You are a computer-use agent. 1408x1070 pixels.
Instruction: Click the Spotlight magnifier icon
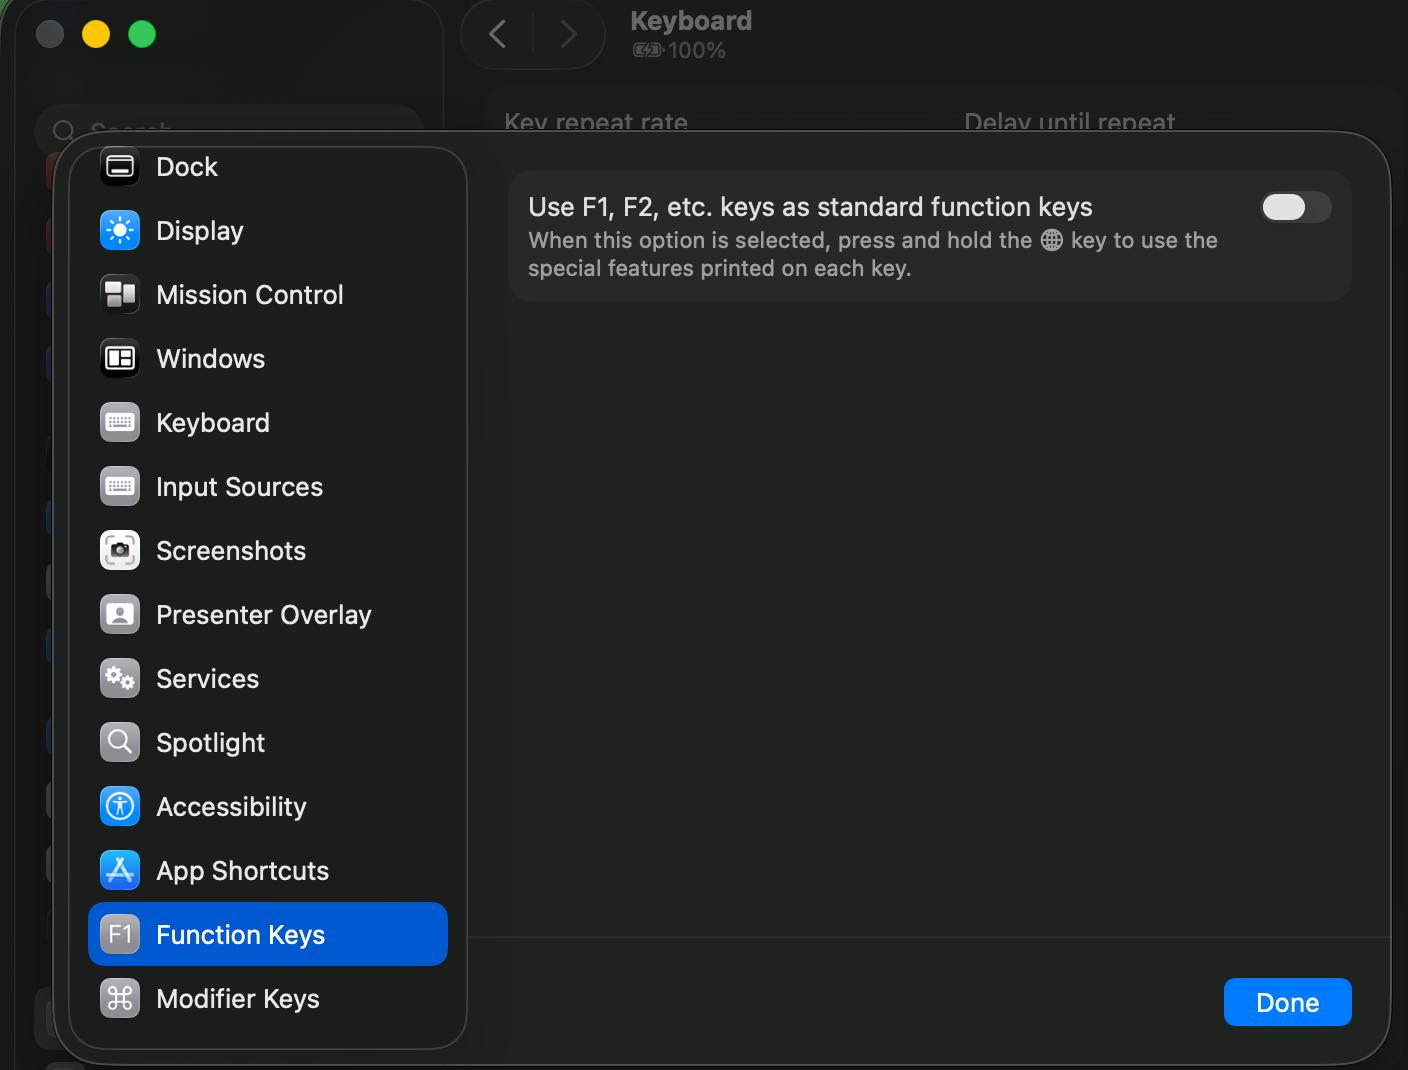coord(120,743)
